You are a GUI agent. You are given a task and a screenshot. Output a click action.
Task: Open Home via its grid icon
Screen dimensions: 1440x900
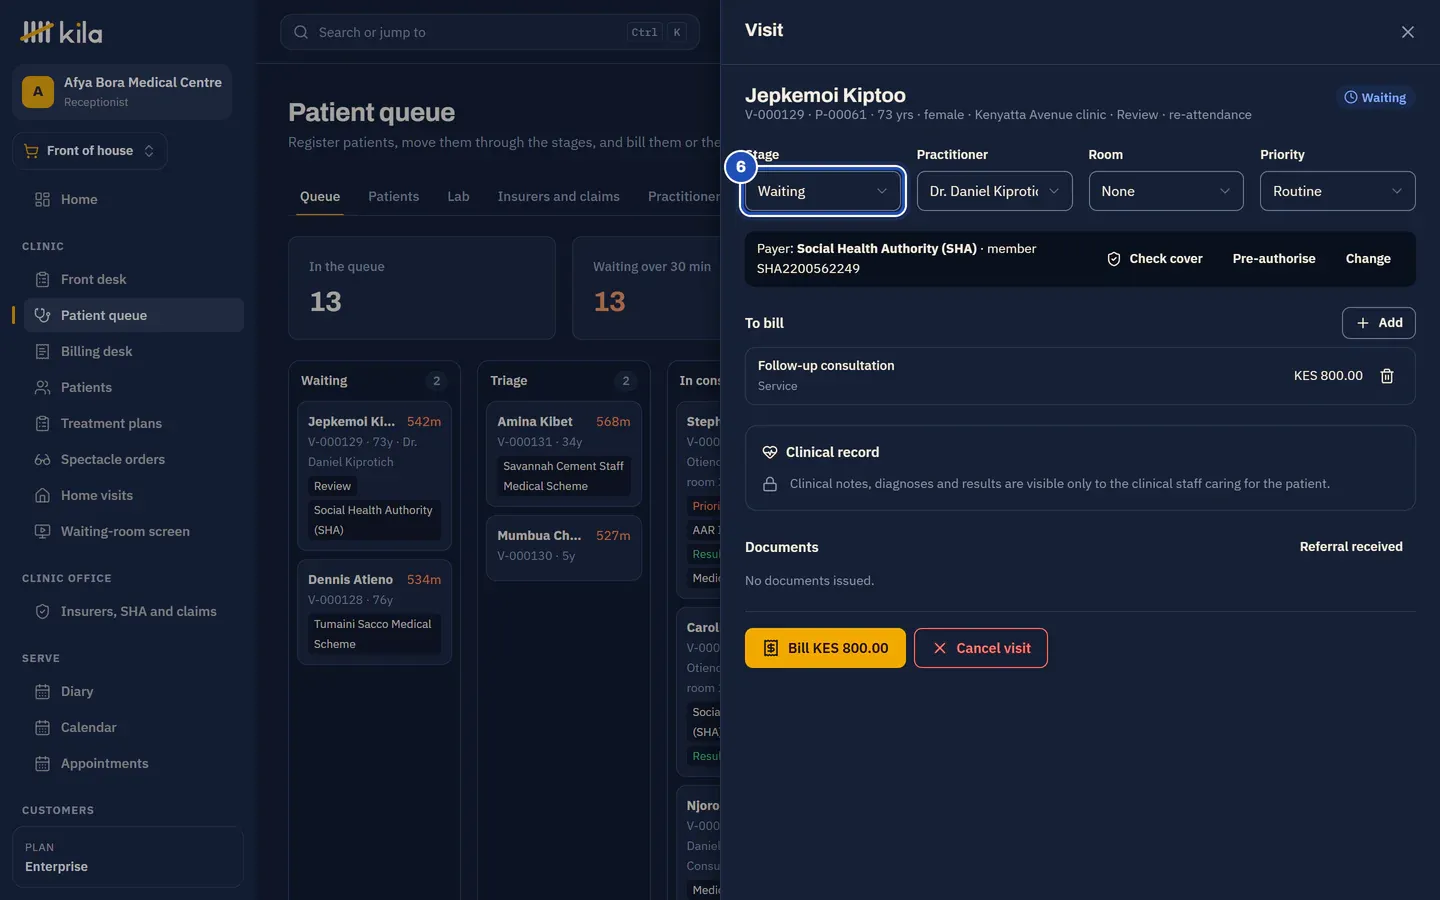tap(42, 199)
